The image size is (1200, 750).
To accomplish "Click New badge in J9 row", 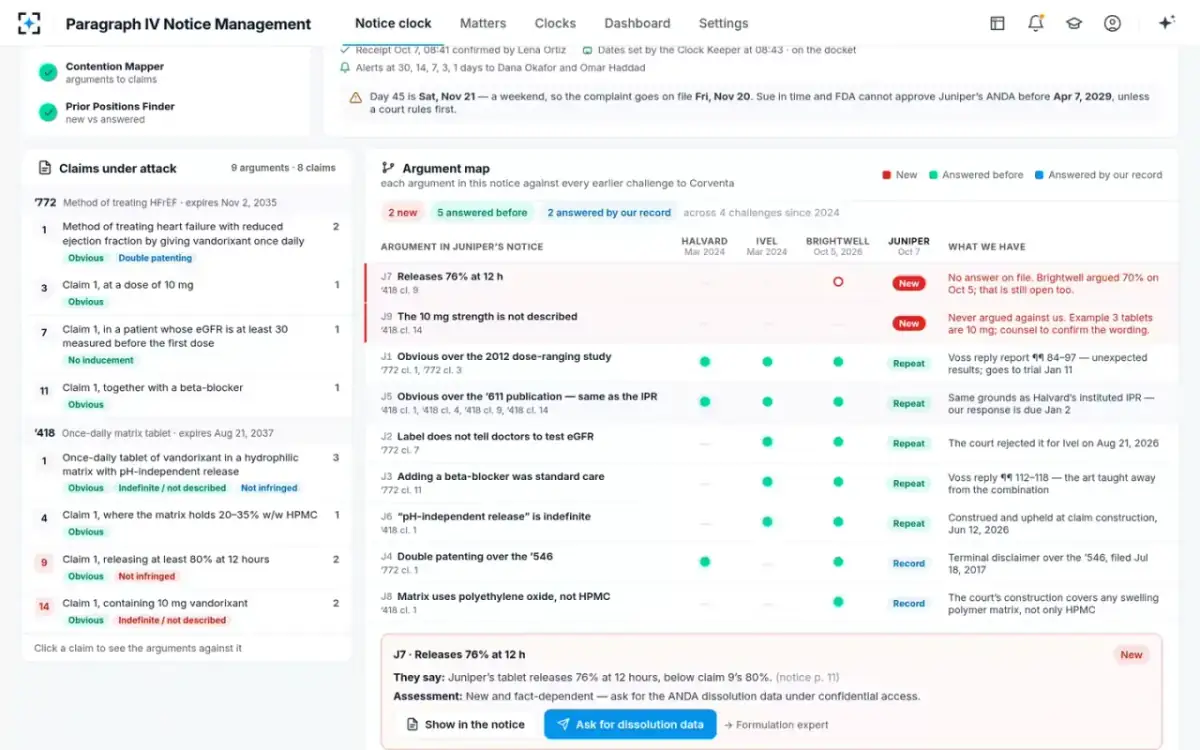I will pyautogui.click(x=908, y=323).
